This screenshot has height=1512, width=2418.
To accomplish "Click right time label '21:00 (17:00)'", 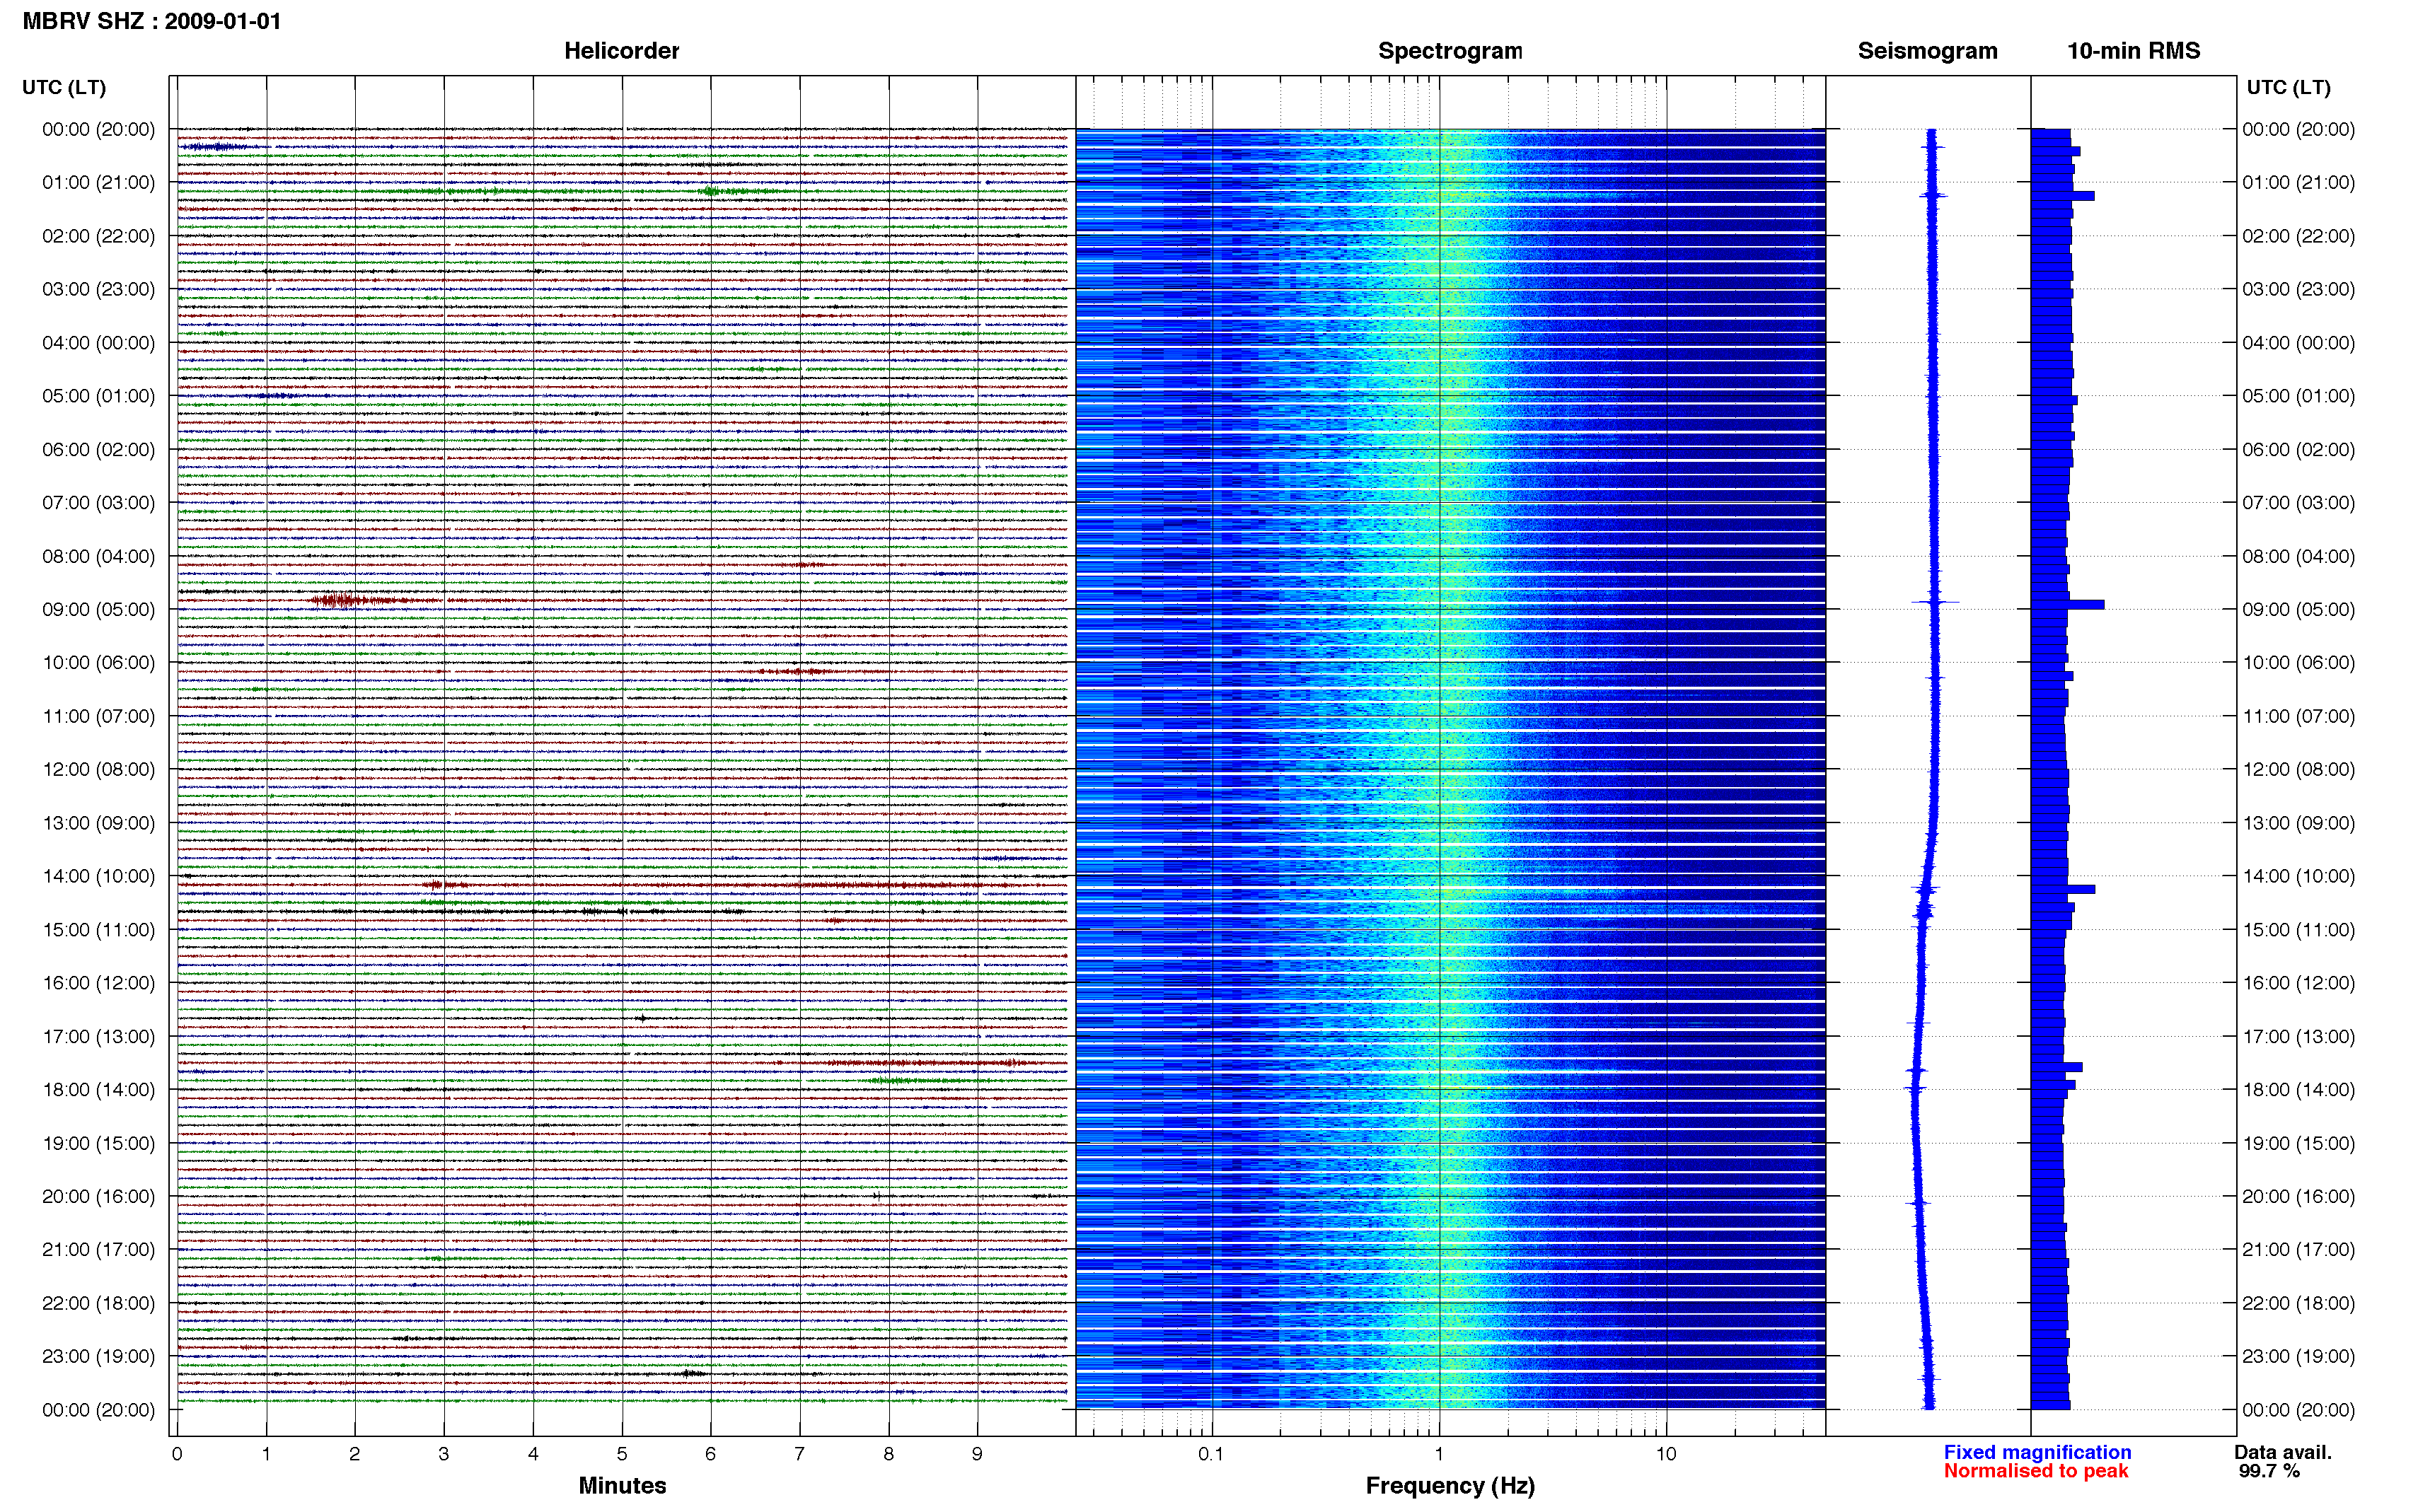I will 2298,1249.
